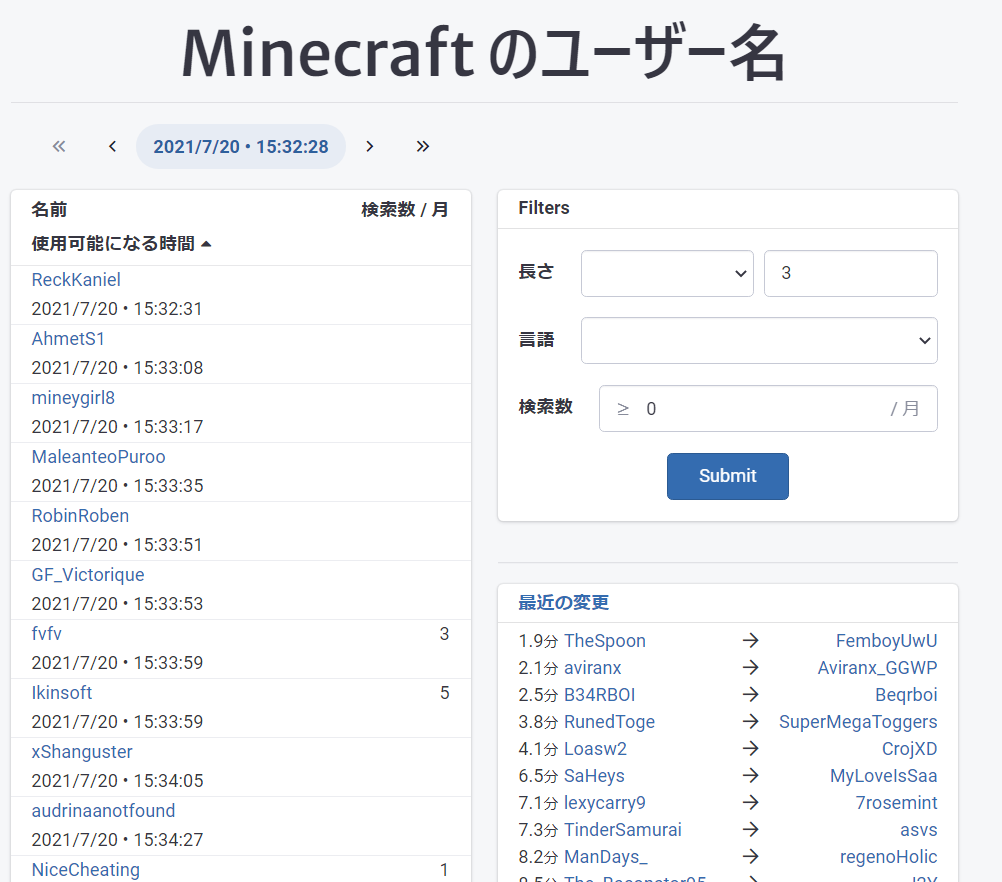Viewport: 1002px width, 882px height.
Task: Select drop time 2021/7/20 15:33:53
Action: coord(117,604)
